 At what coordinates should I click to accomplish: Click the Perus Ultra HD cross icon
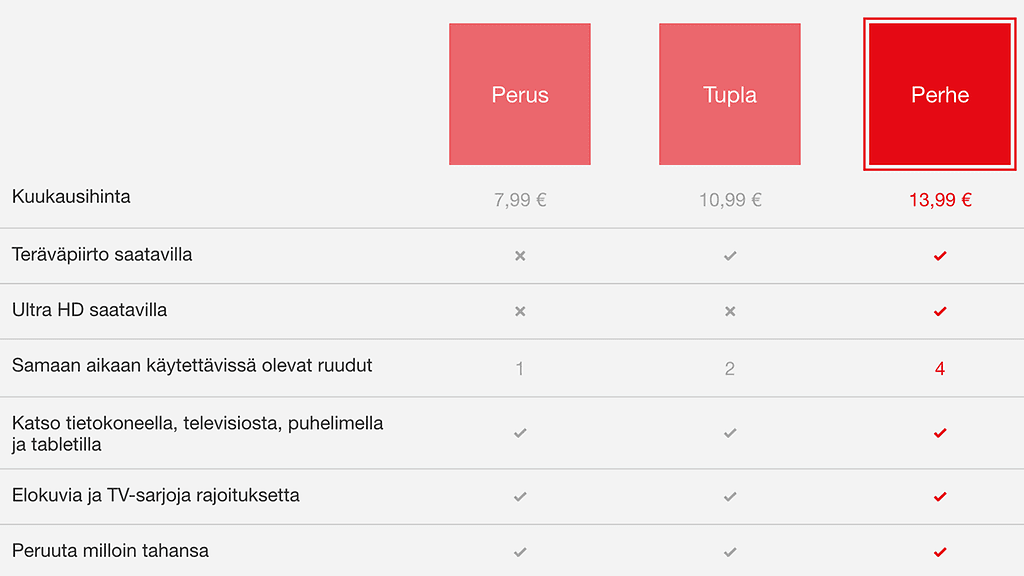[520, 311]
